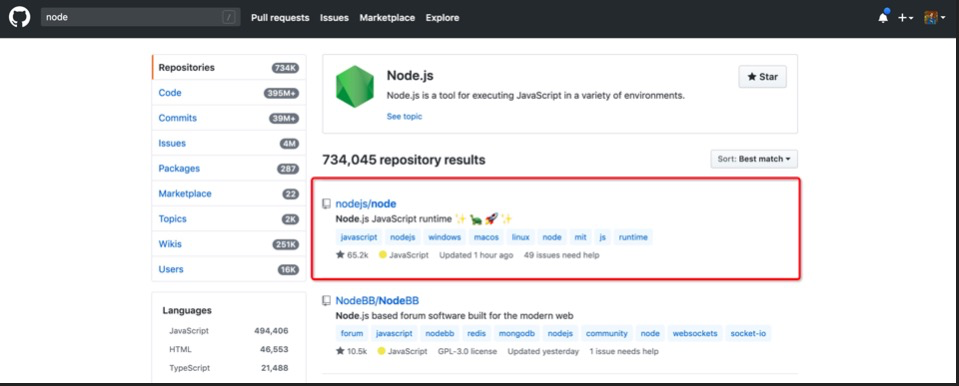Select Users results filter
959x386 pixels.
[x=229, y=269]
